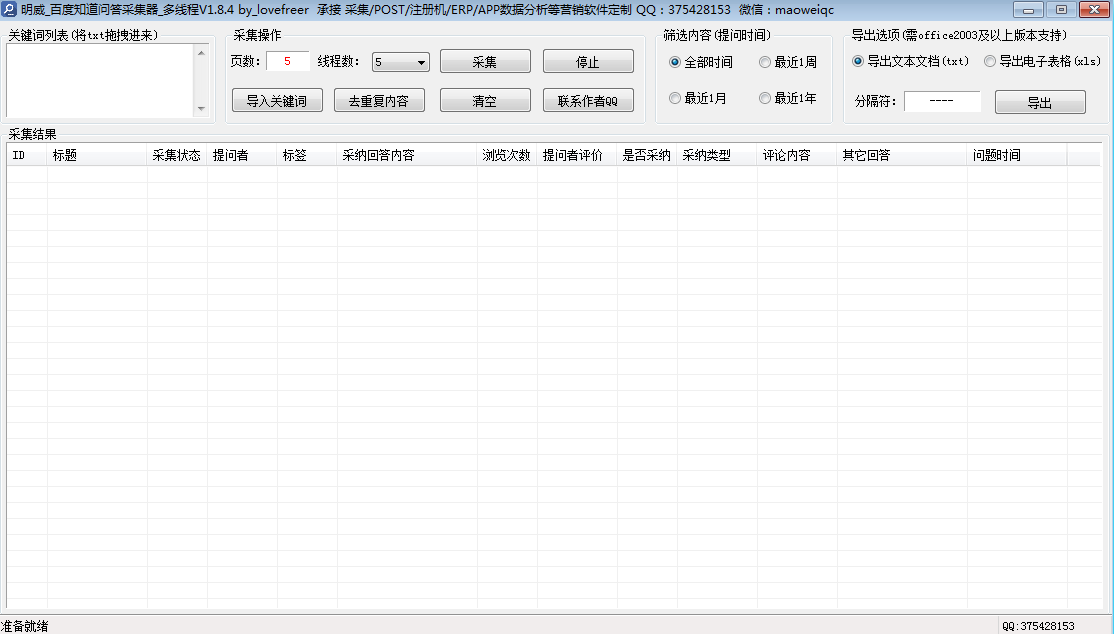Click the 提问者评价 column header

coord(577,155)
